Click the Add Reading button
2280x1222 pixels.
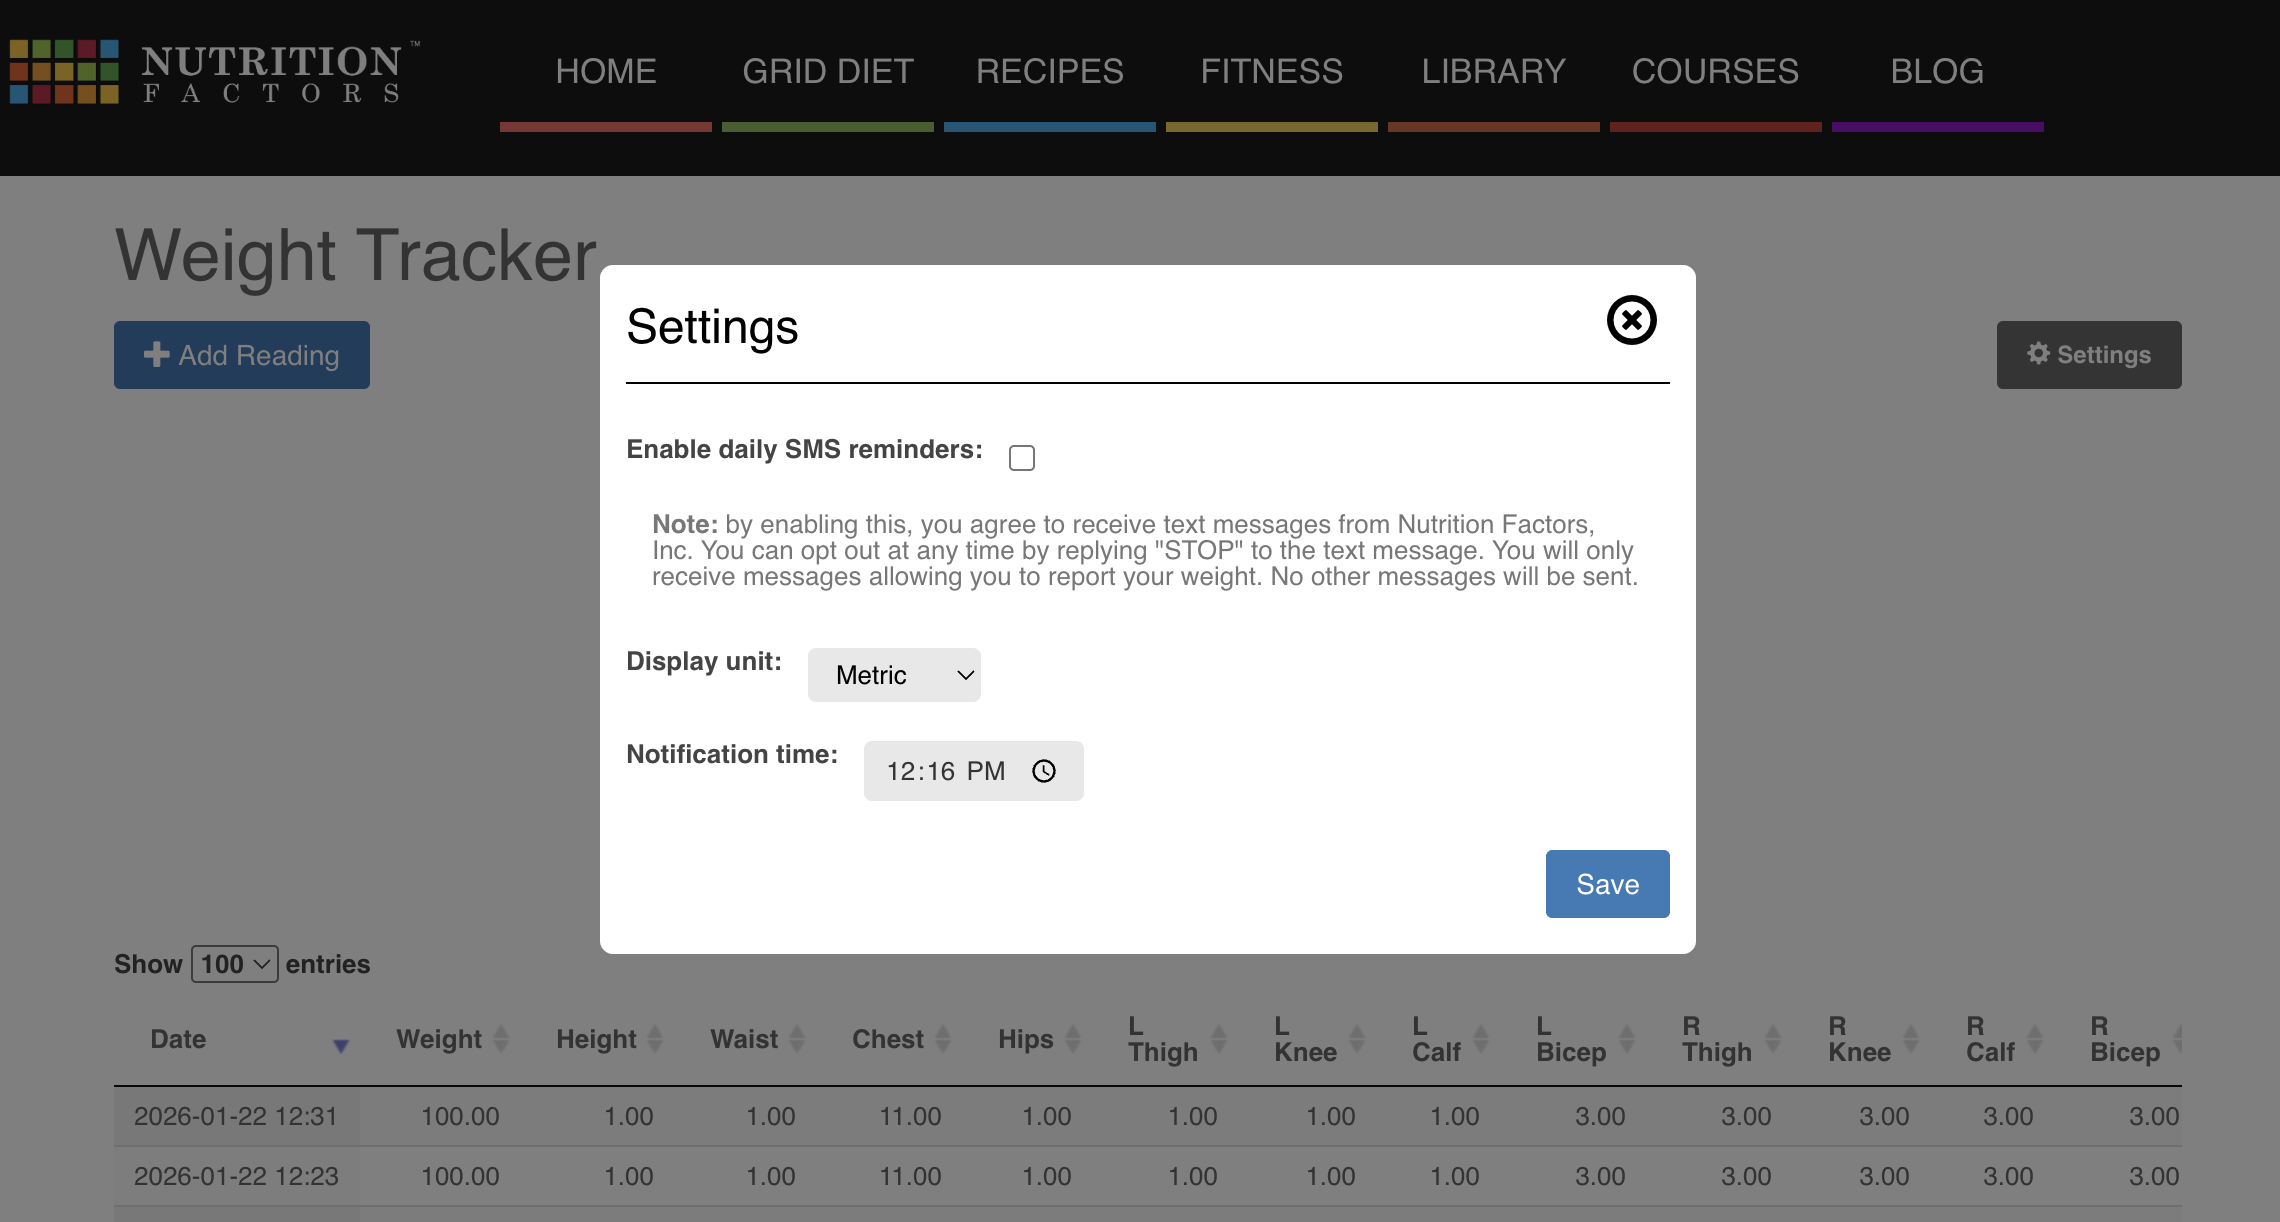tap(241, 355)
